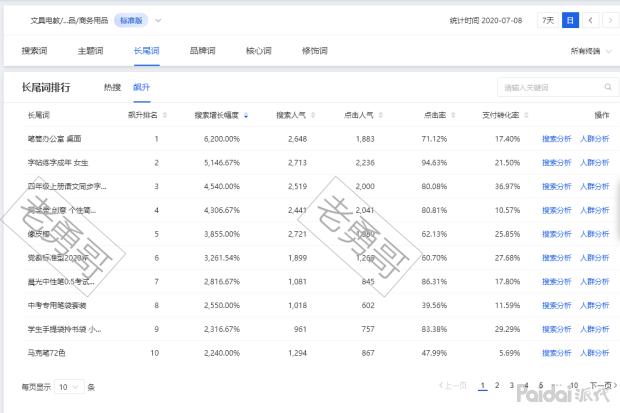The height and width of the screenshot is (413, 620).
Task: Go to previous date with left arrow
Action: point(590,20)
